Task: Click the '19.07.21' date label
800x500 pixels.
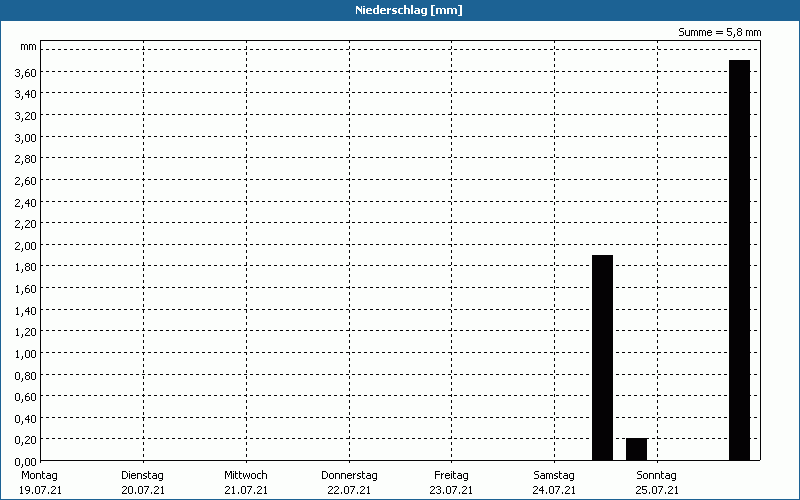Action: click(40, 490)
